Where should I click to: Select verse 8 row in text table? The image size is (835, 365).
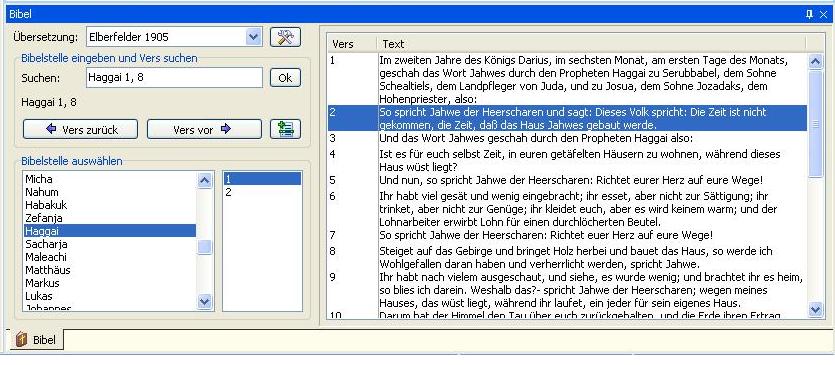567,257
